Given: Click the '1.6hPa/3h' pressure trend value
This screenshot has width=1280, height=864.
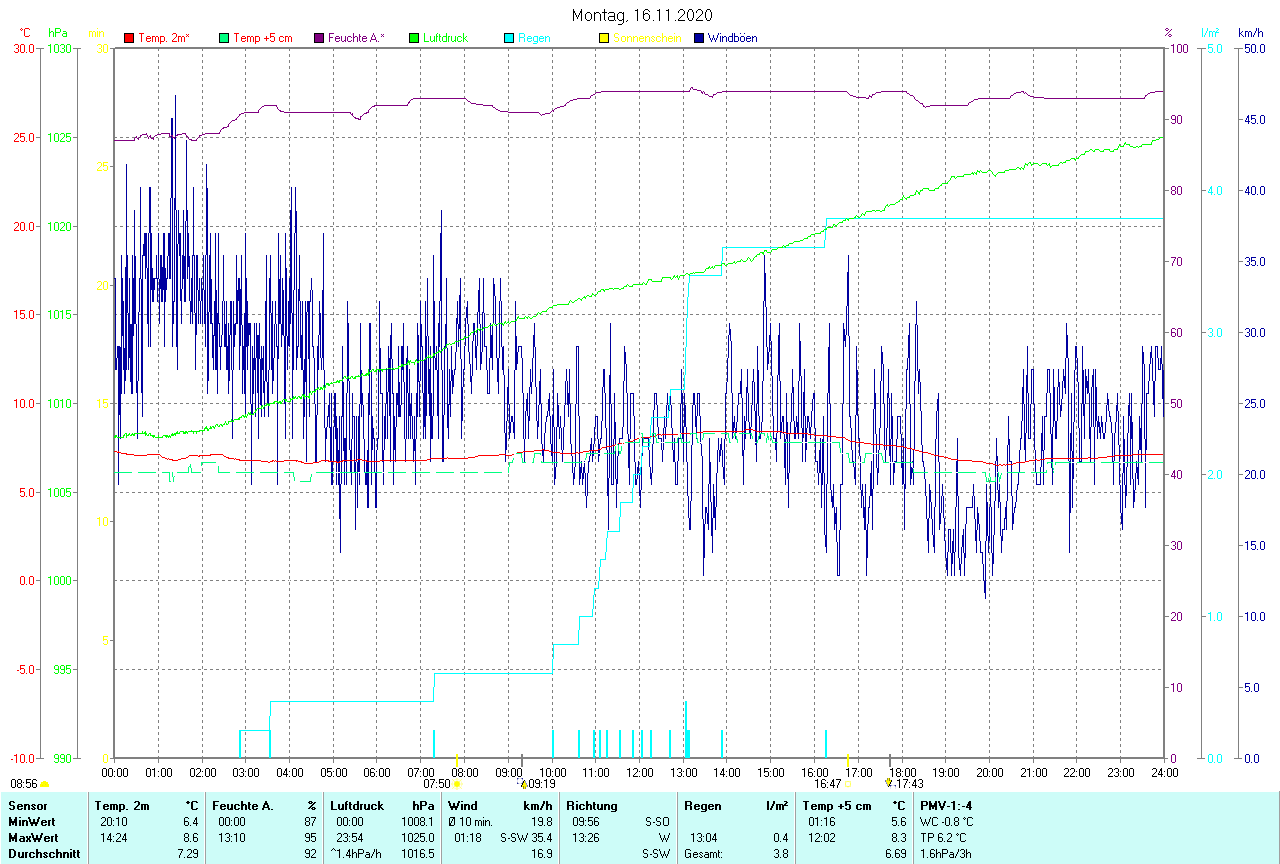Looking at the screenshot, I should pyautogui.click(x=945, y=853).
